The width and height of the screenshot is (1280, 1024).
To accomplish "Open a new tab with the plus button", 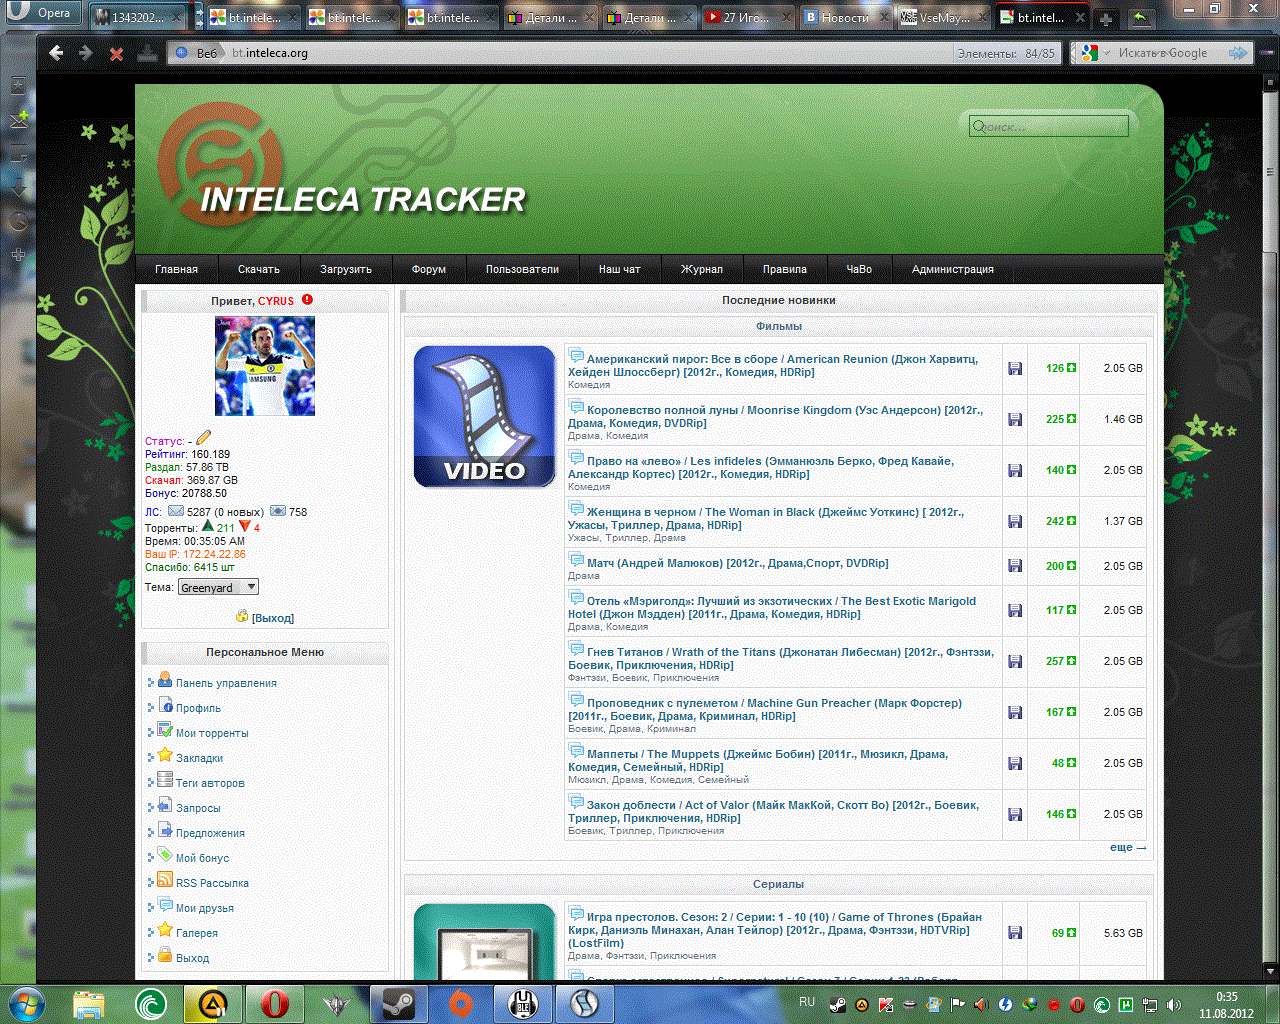I will 1106,18.
